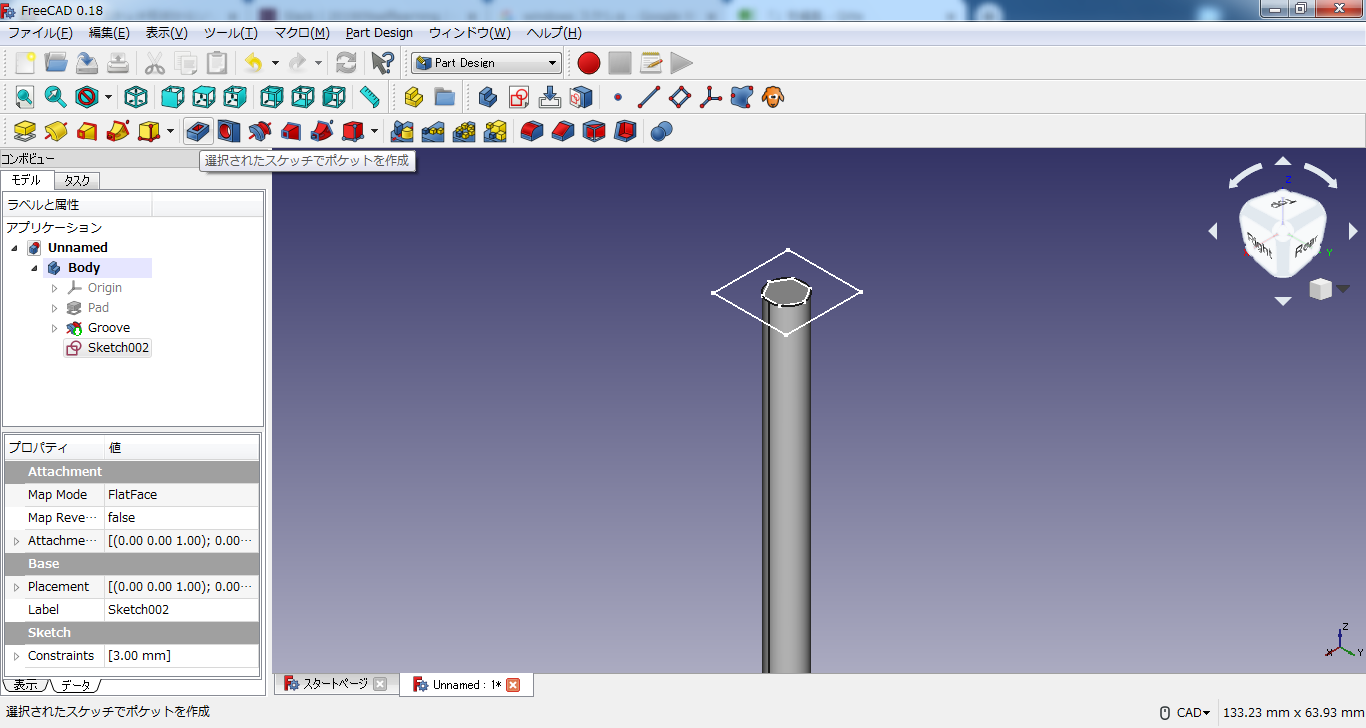Click the Boolean operation spheres icon
The width and height of the screenshot is (1366, 728).
661,131
